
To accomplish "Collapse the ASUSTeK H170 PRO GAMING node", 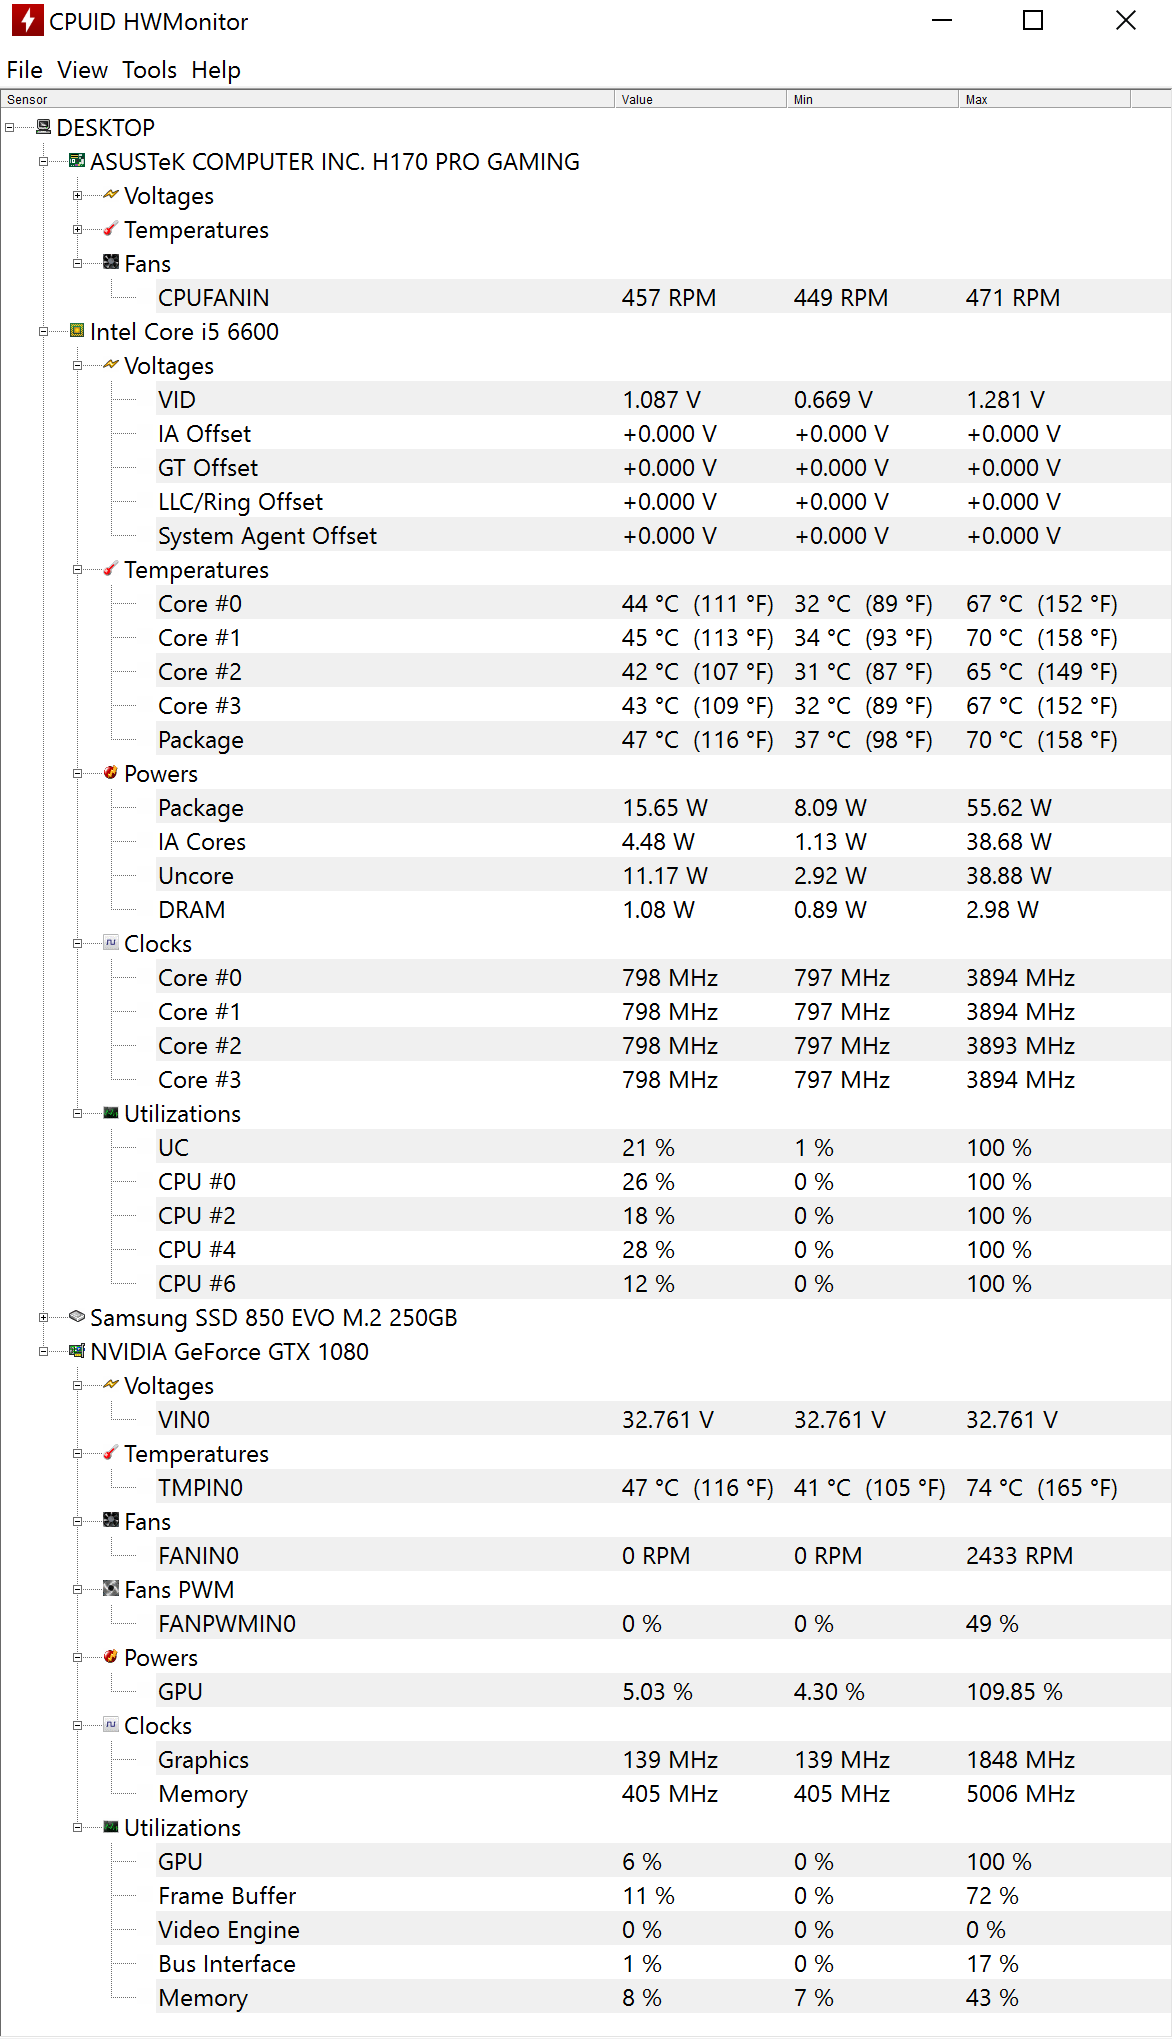I will [44, 162].
